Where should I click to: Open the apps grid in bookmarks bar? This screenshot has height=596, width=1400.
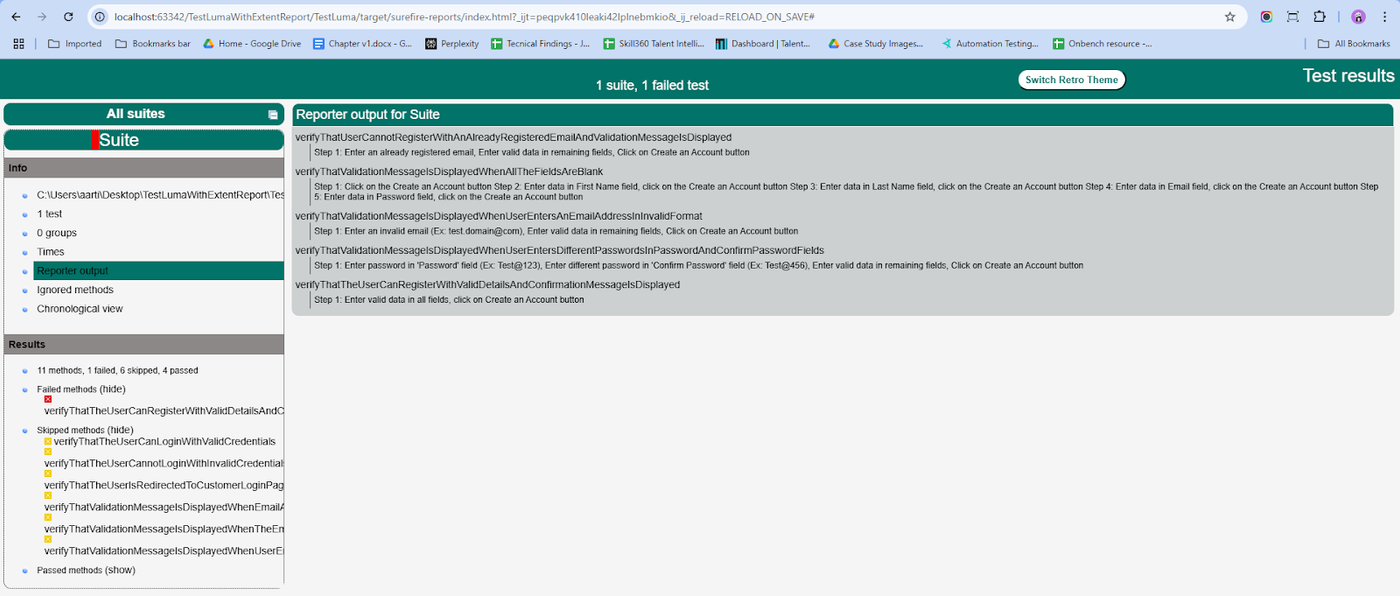click(x=18, y=44)
